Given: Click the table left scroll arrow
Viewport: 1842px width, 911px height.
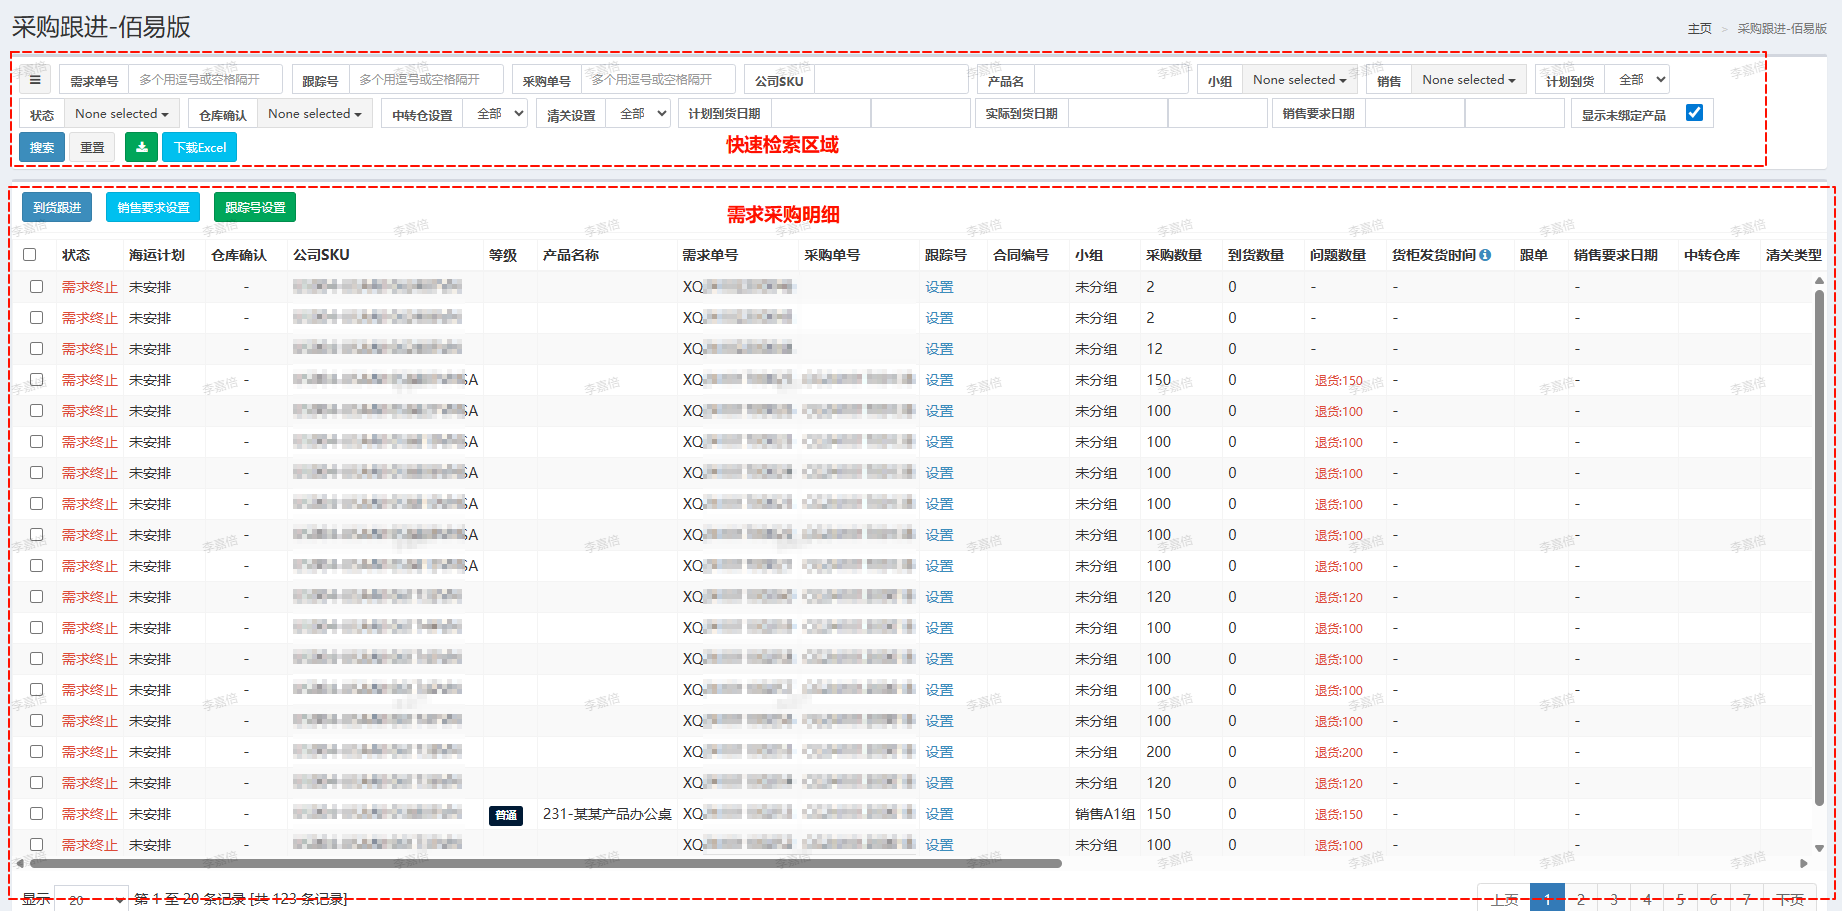Looking at the screenshot, I should tap(19, 863).
